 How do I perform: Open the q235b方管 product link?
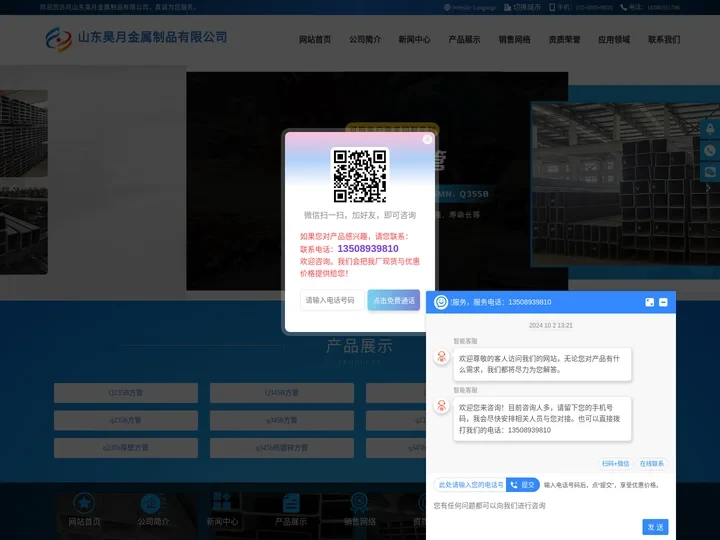coord(126,420)
